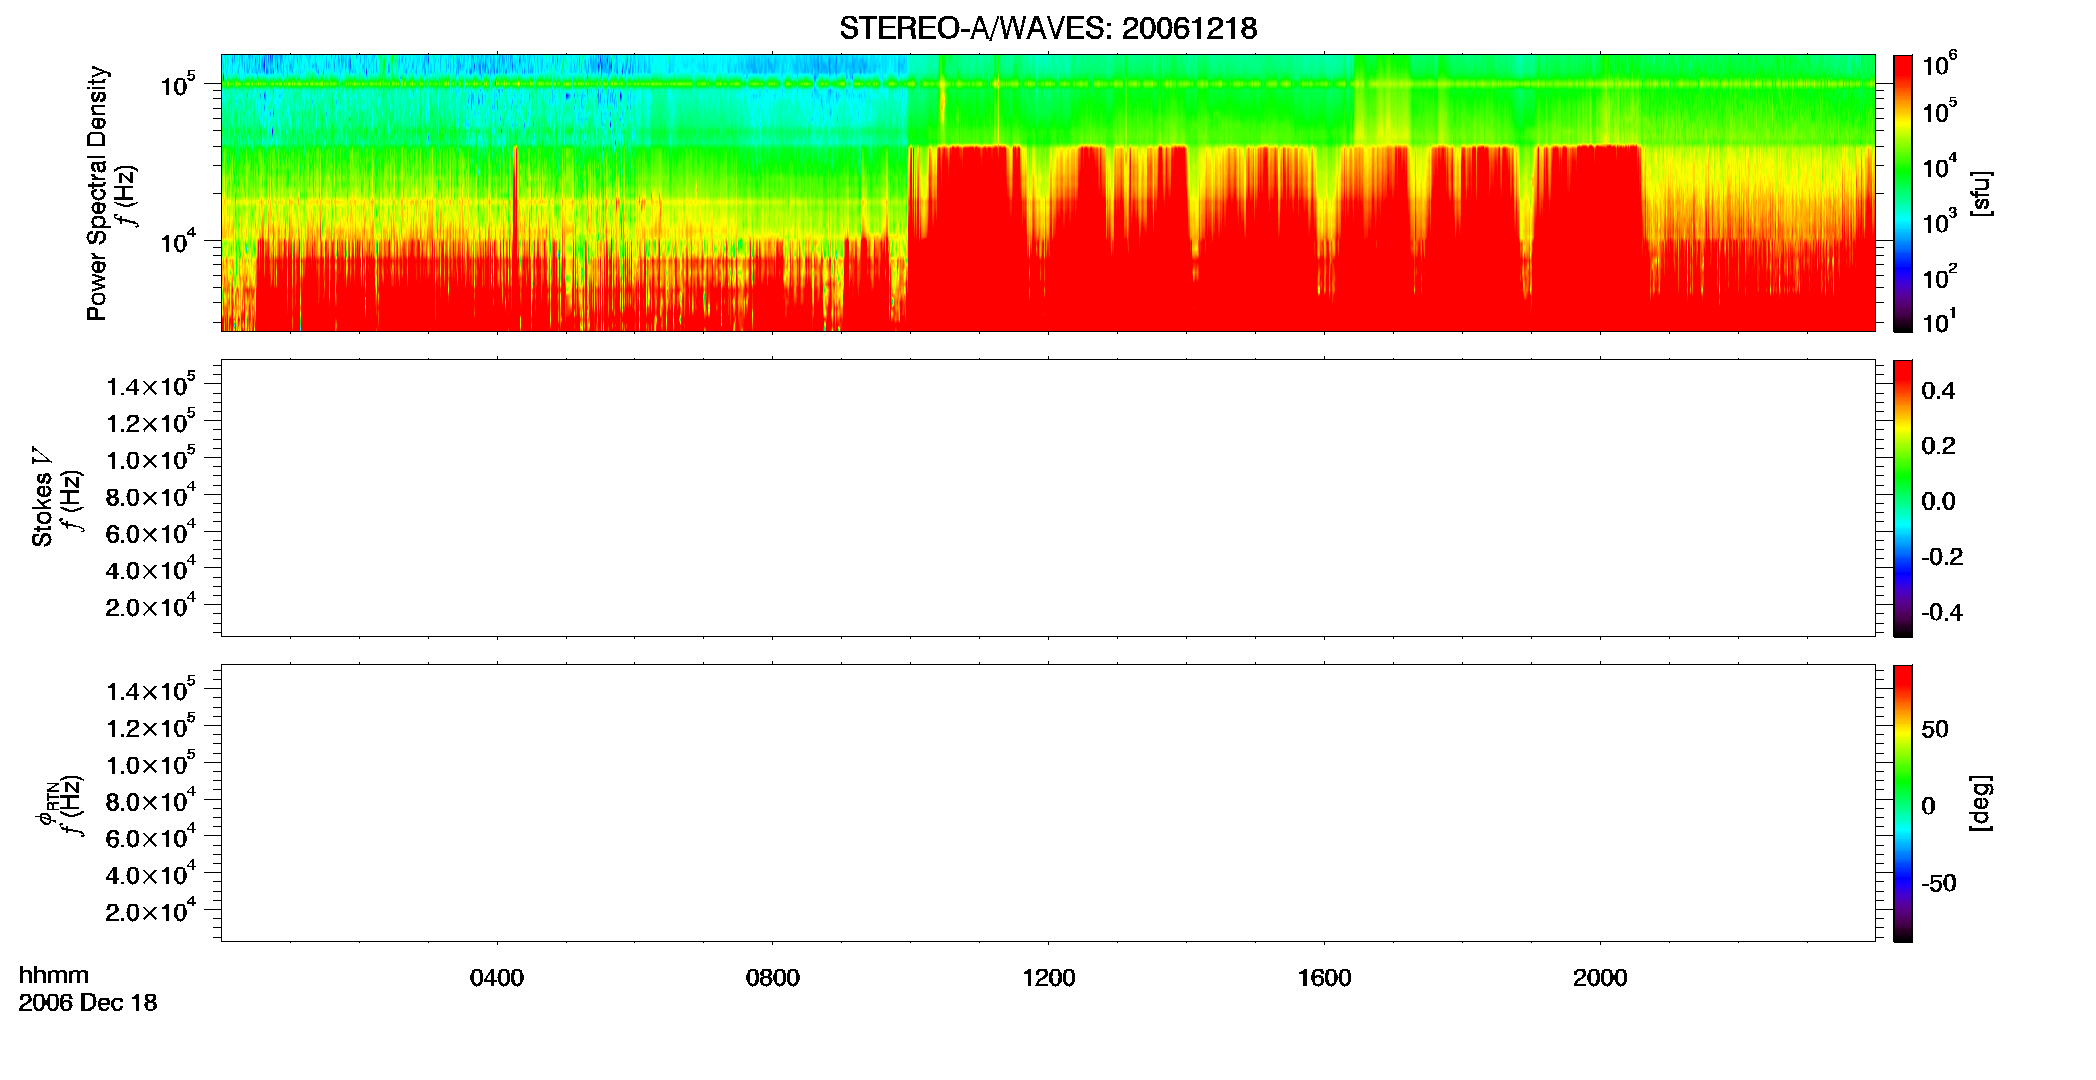The height and width of the screenshot is (1080, 2096).
Task: Click the 1200 time tick label
Action: coord(1048,978)
